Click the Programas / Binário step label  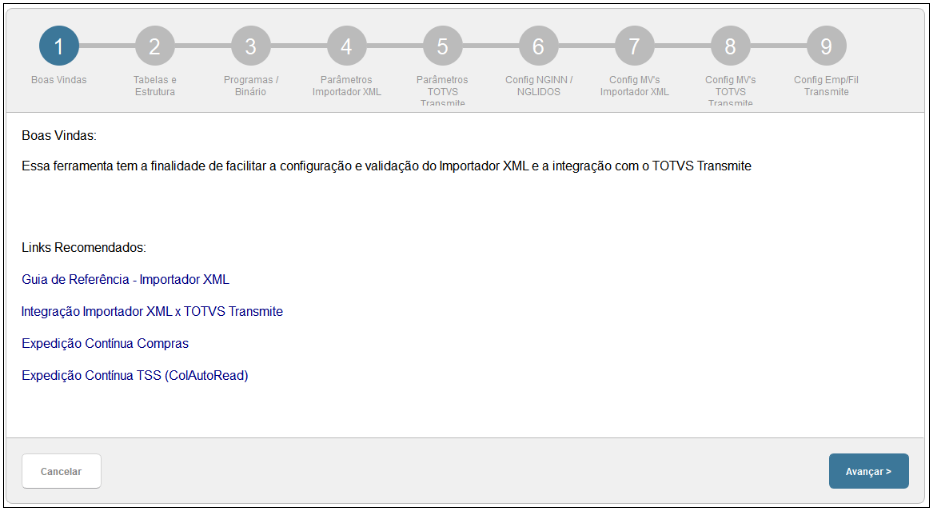pos(251,86)
